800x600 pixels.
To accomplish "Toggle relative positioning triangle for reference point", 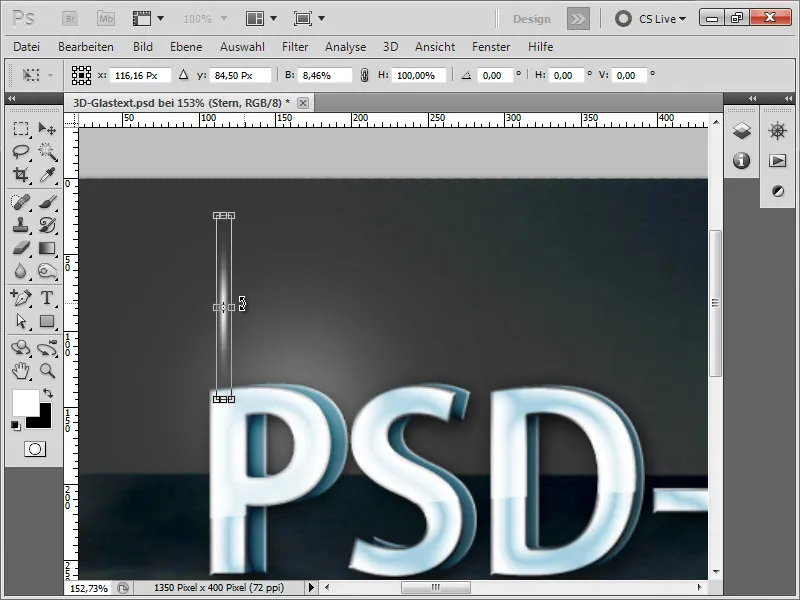I will pos(184,75).
